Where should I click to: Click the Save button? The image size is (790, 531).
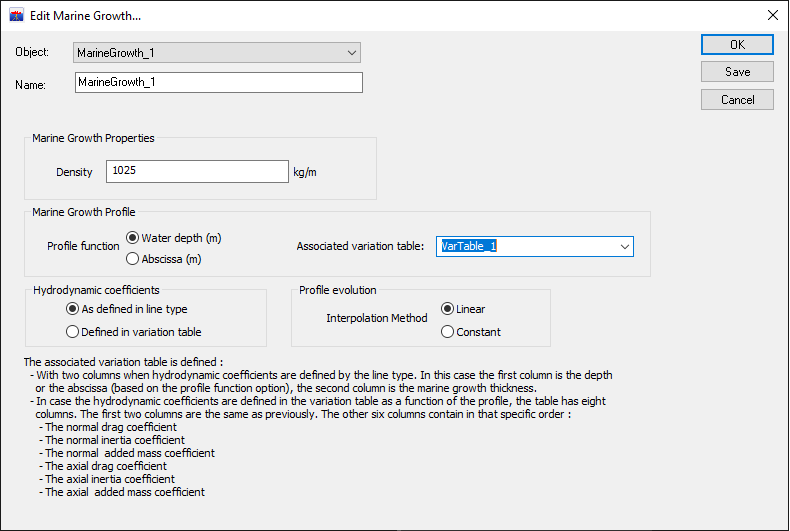click(x=737, y=72)
